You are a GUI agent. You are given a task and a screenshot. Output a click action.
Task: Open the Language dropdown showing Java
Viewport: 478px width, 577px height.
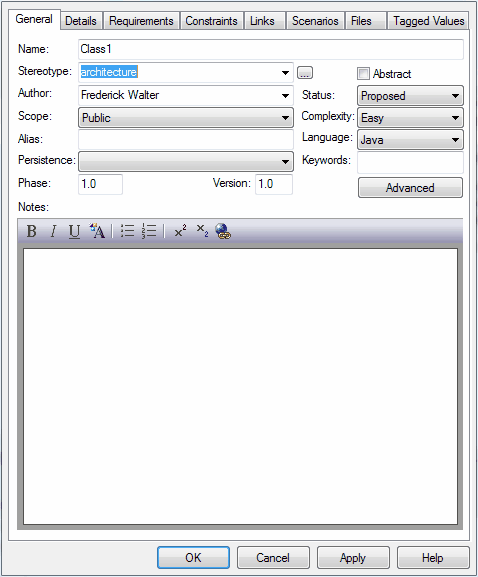[410, 140]
